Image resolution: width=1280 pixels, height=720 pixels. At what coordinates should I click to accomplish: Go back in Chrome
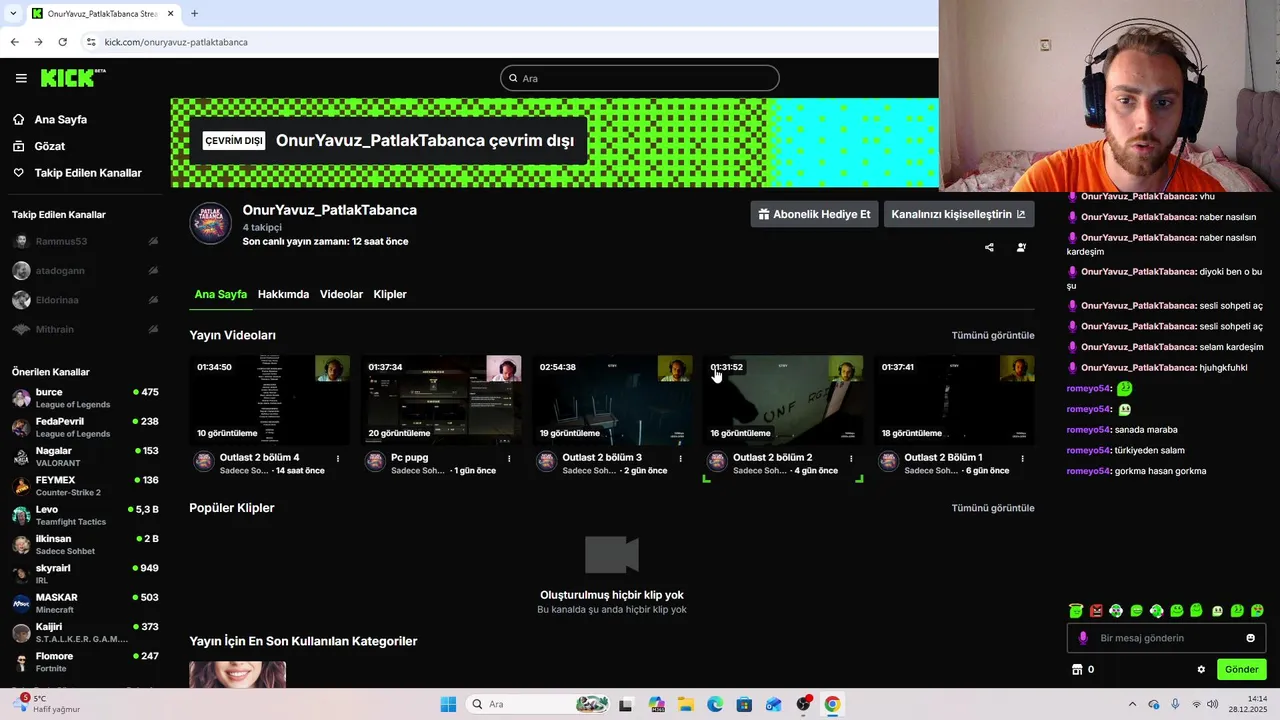coord(14,42)
